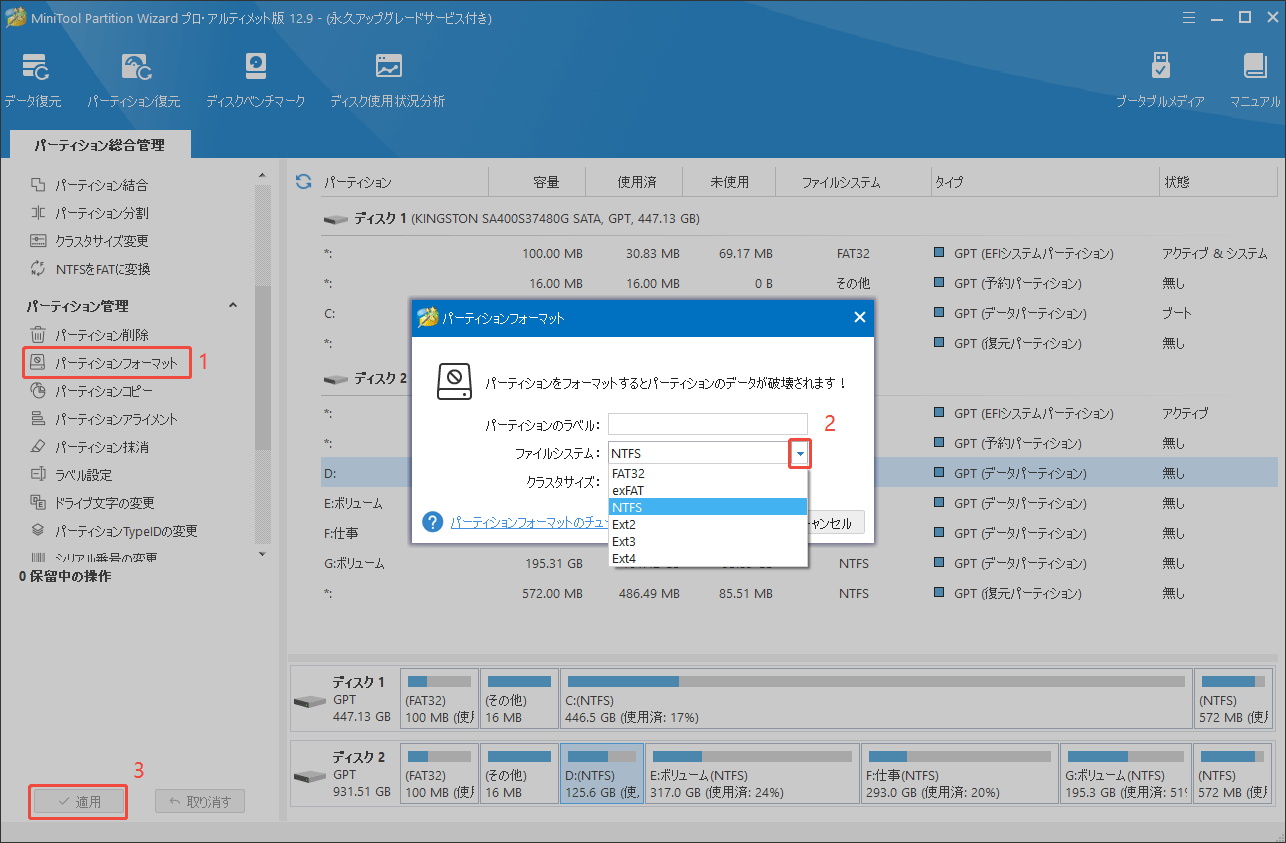Viewport: 1286px width, 843px height.
Task: Select F:仕事(NTFS) block in disk map
Action: point(958,772)
